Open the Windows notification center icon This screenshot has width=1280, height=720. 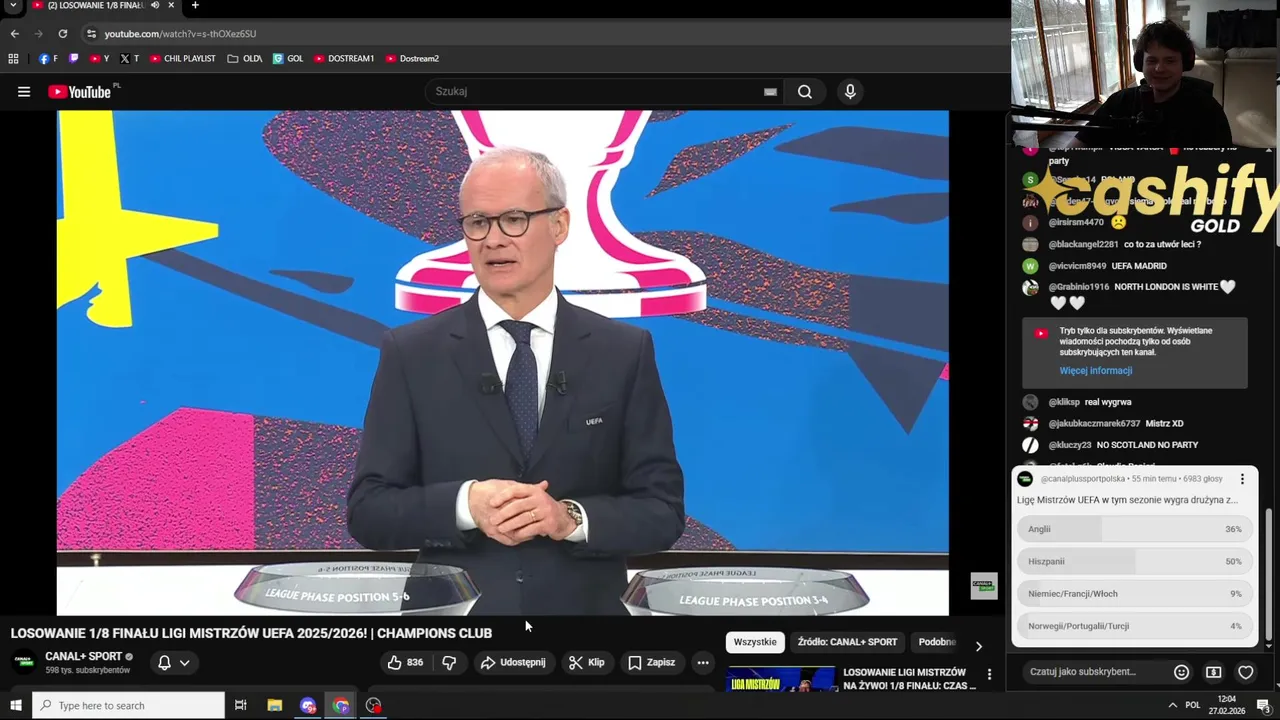1263,705
